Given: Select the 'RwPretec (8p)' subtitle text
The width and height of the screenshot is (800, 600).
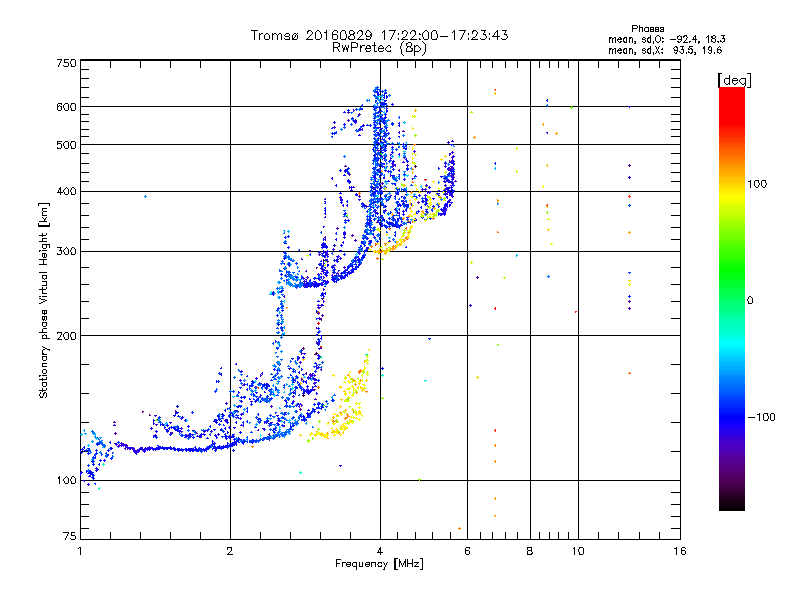Looking at the screenshot, I should point(379,48).
